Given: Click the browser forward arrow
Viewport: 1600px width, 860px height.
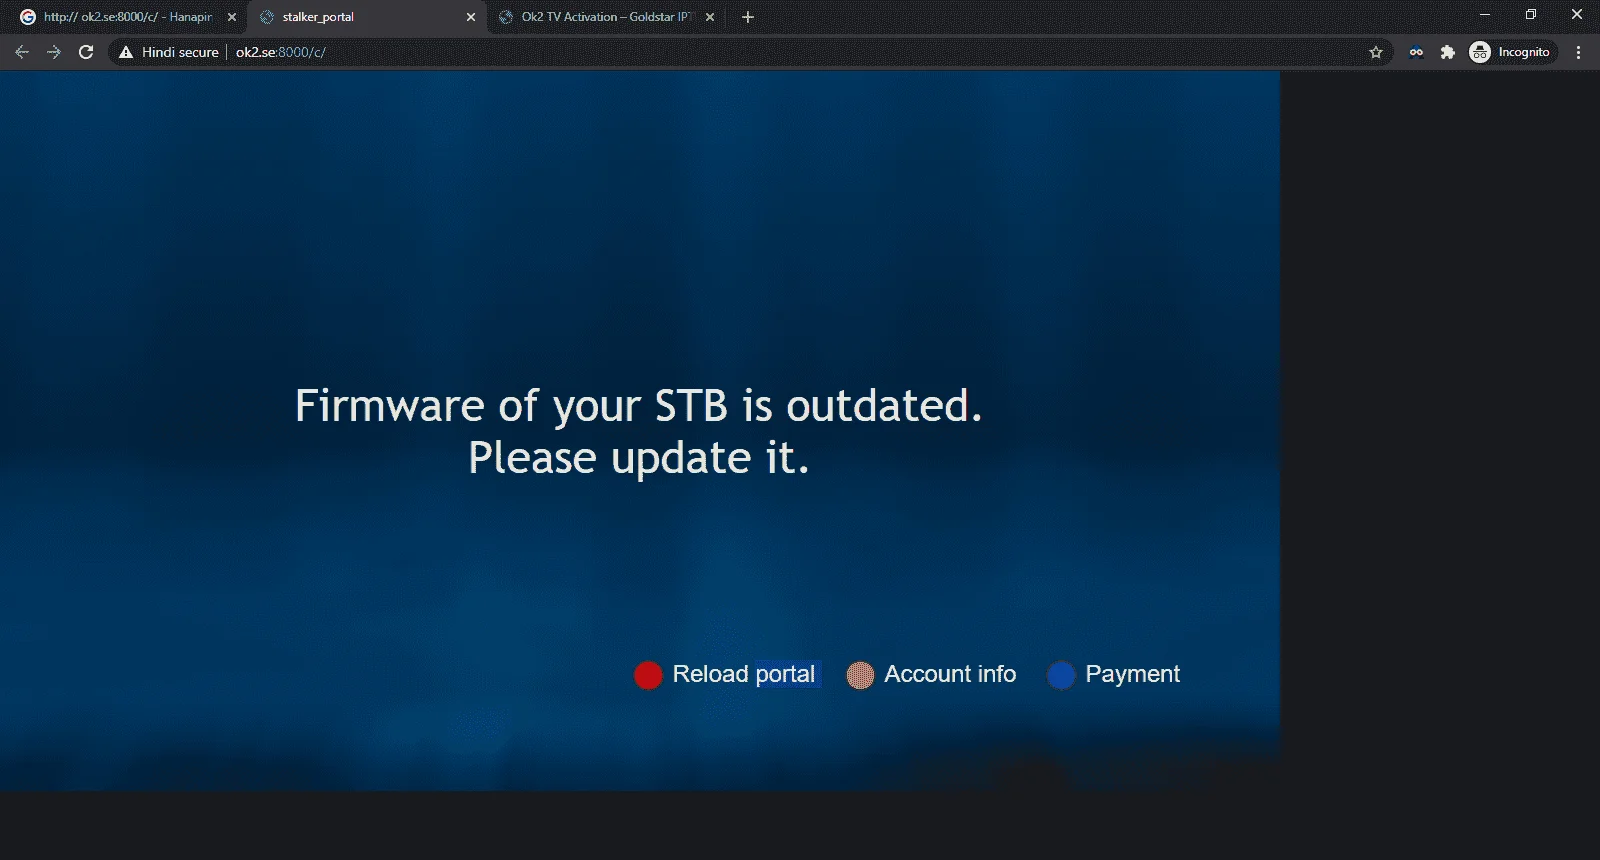Looking at the screenshot, I should [x=54, y=52].
